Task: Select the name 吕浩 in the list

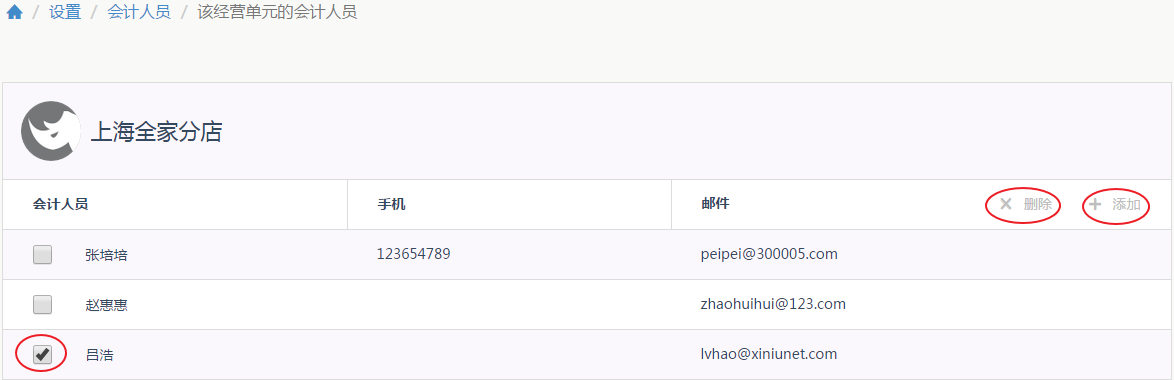Action: tap(100, 355)
